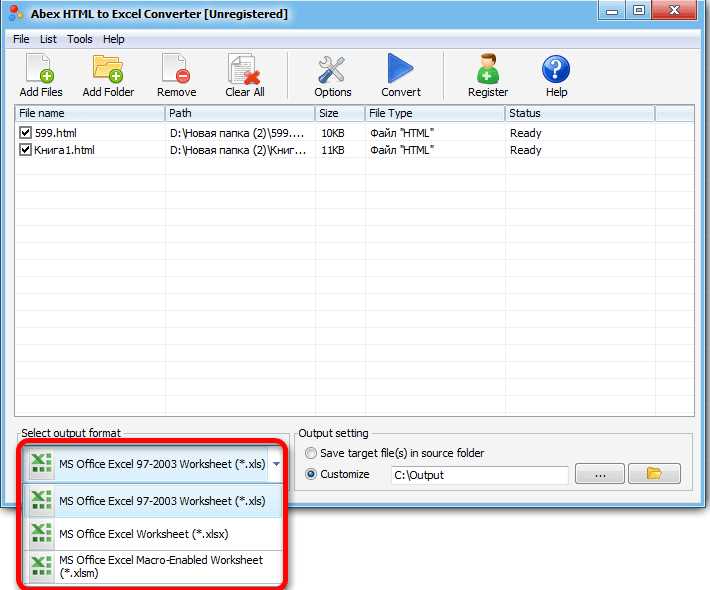
Task: Open the Help menu
Action: (114, 39)
